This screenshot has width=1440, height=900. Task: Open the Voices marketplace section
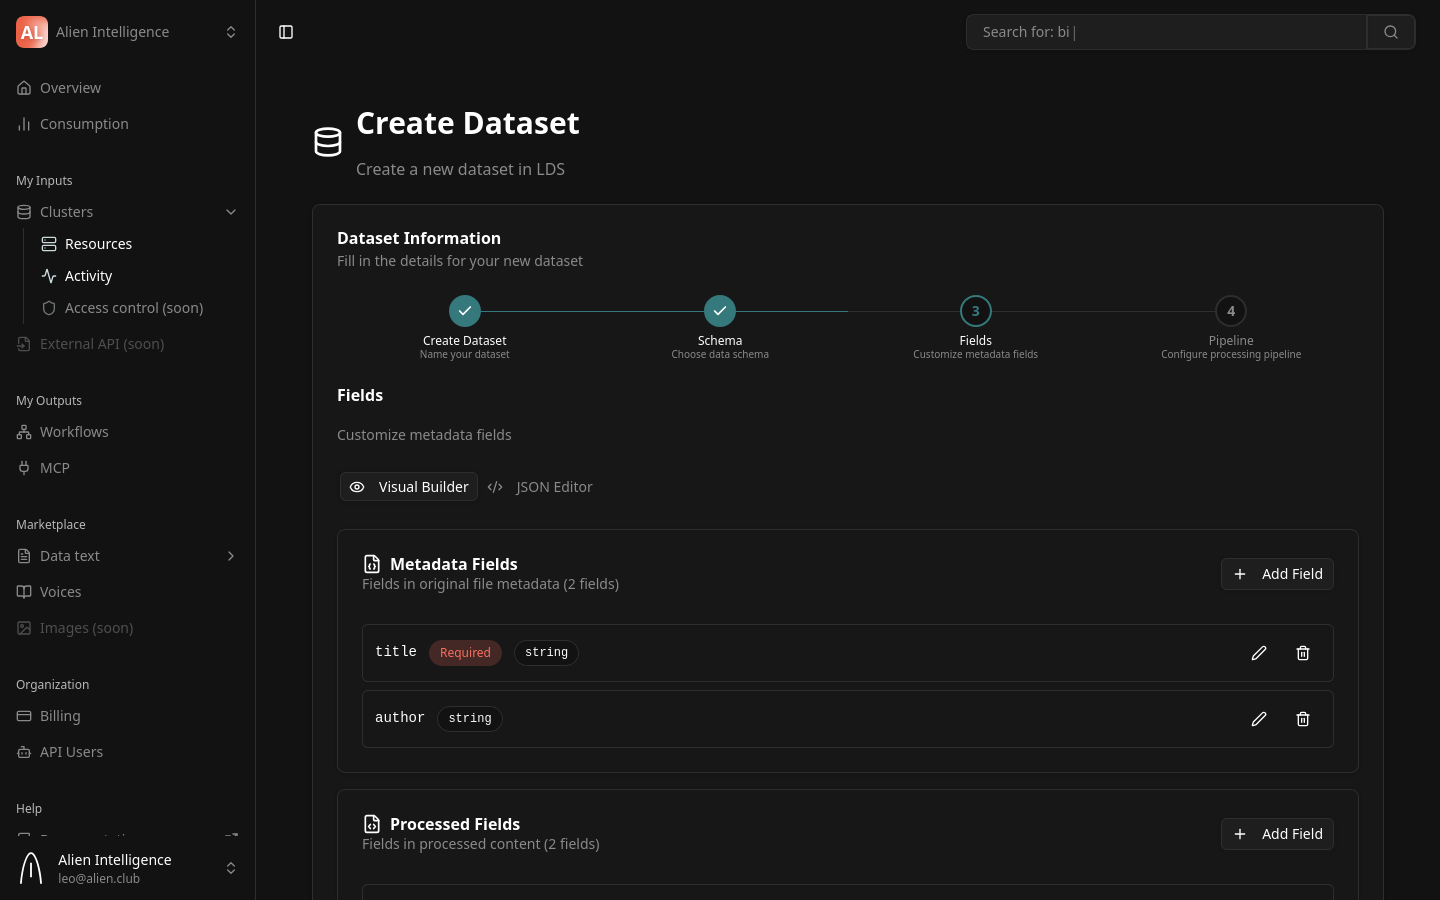click(61, 592)
